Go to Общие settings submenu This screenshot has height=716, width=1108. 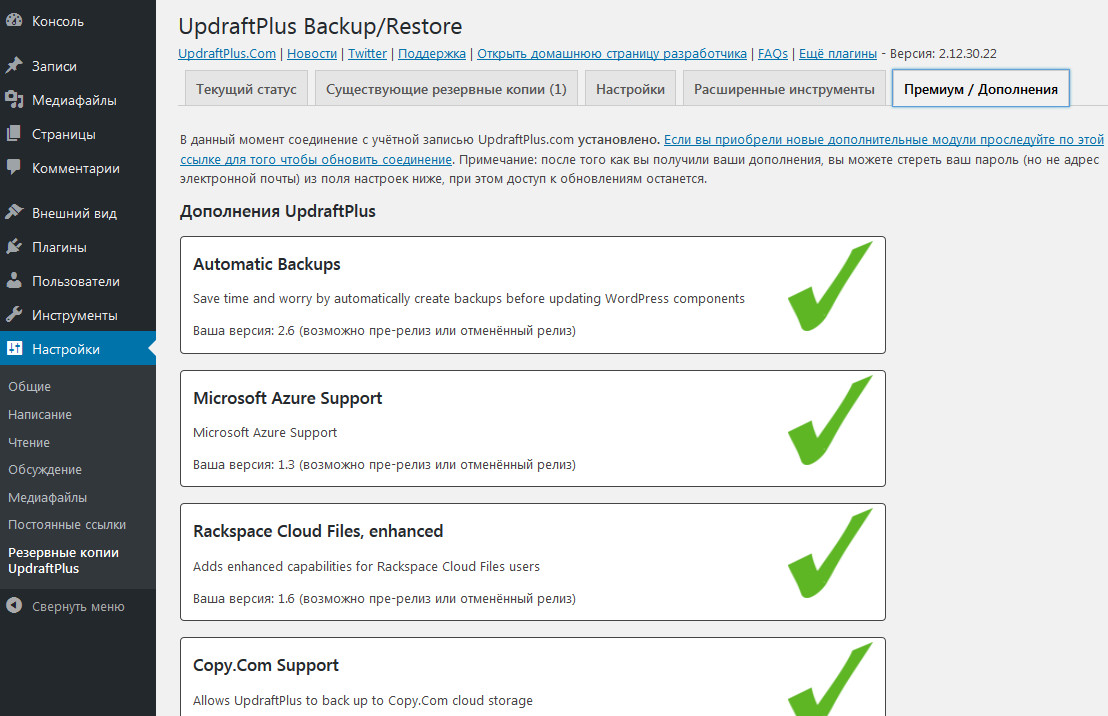point(29,386)
